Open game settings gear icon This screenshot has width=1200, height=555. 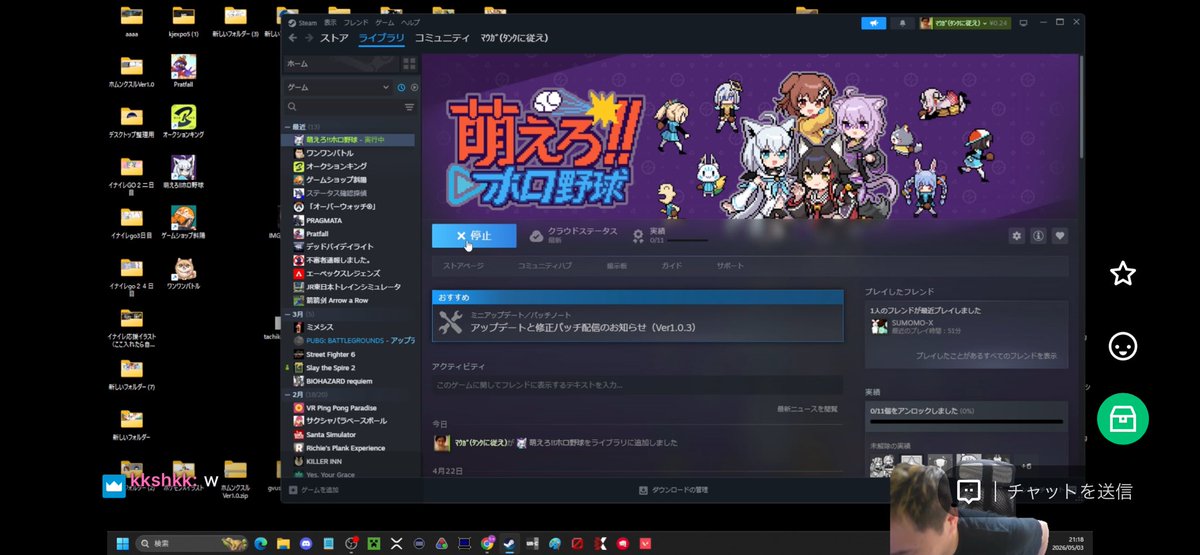(1017, 236)
